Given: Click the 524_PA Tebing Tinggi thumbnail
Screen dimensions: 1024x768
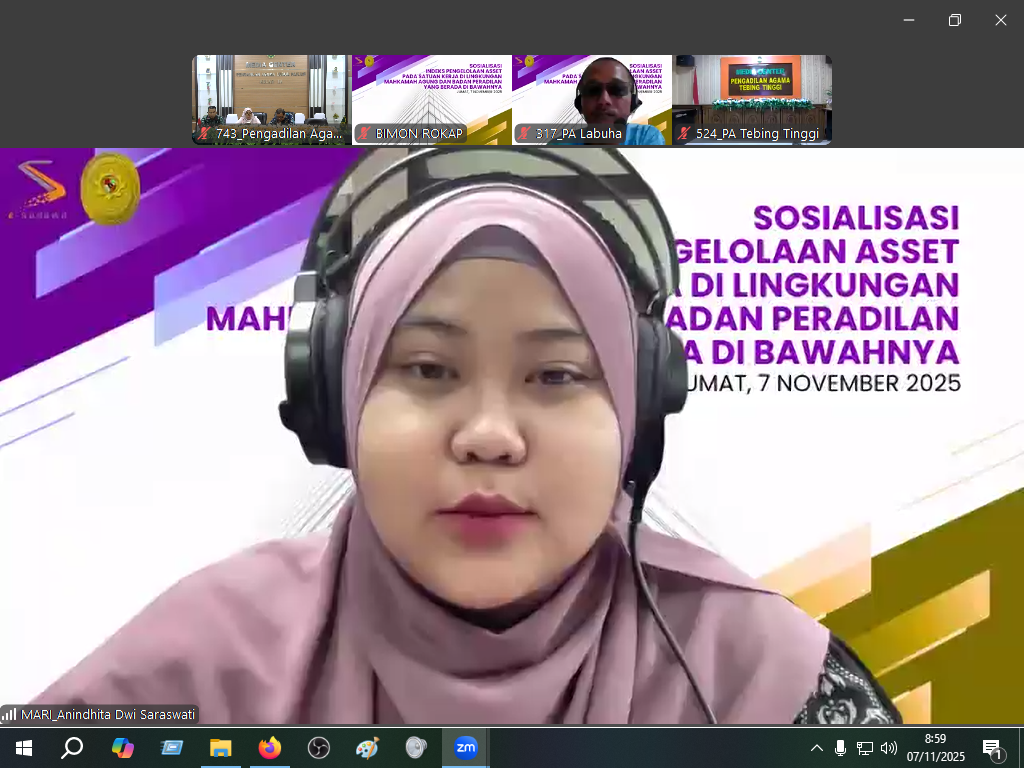Looking at the screenshot, I should pos(751,100).
